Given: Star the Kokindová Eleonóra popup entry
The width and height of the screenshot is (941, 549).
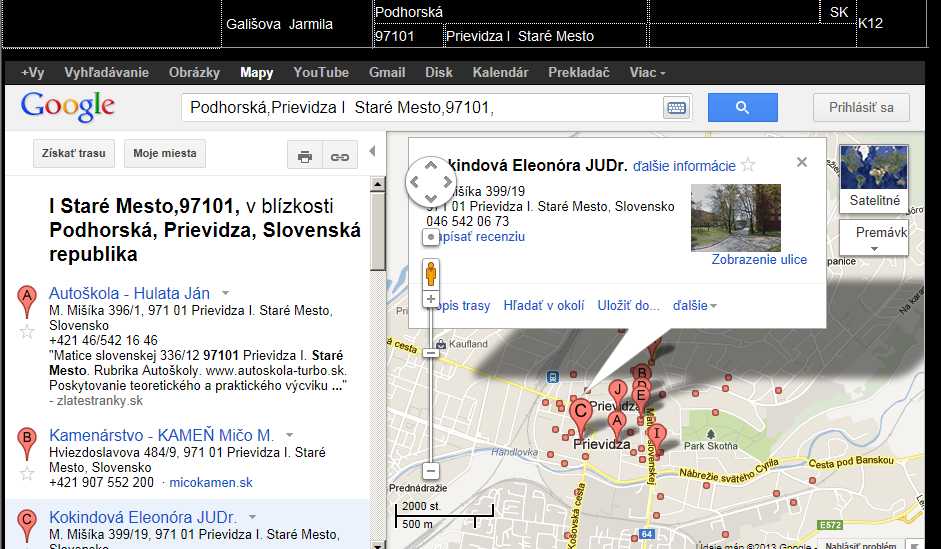Looking at the screenshot, I should click(x=748, y=164).
